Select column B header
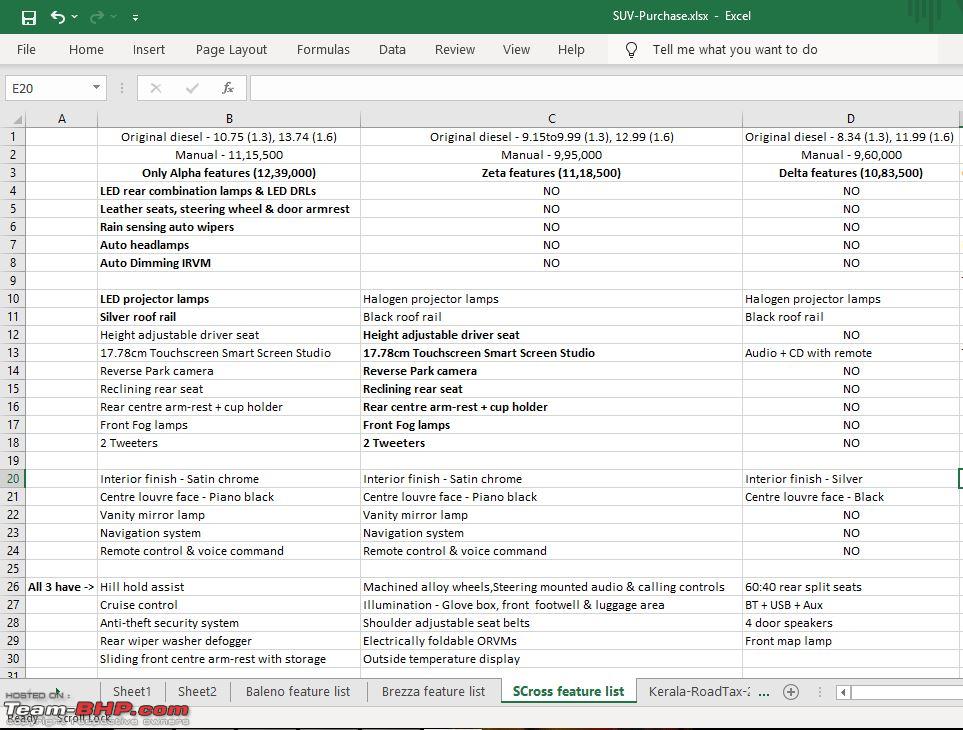The image size is (963, 730). coord(229,118)
